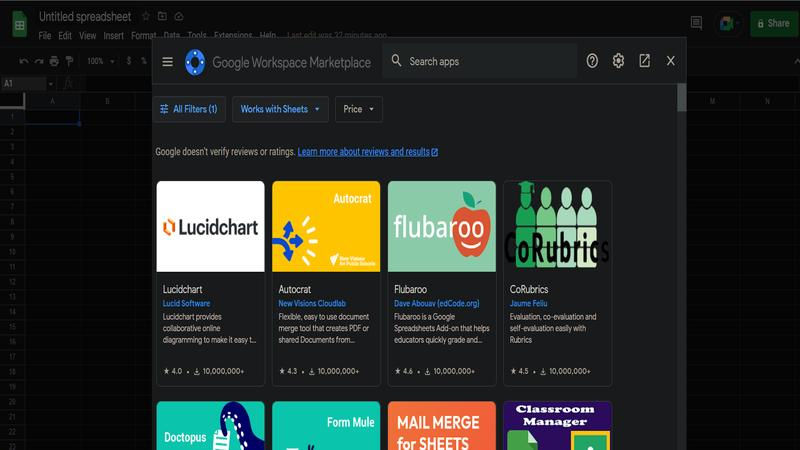
Task: Open the File menu
Action: (45, 36)
